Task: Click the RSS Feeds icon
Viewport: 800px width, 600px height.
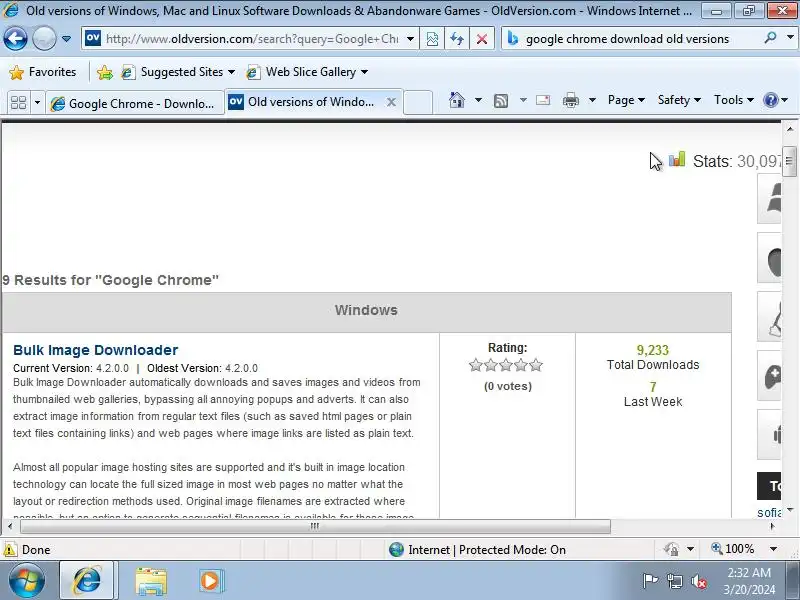Action: 501,101
